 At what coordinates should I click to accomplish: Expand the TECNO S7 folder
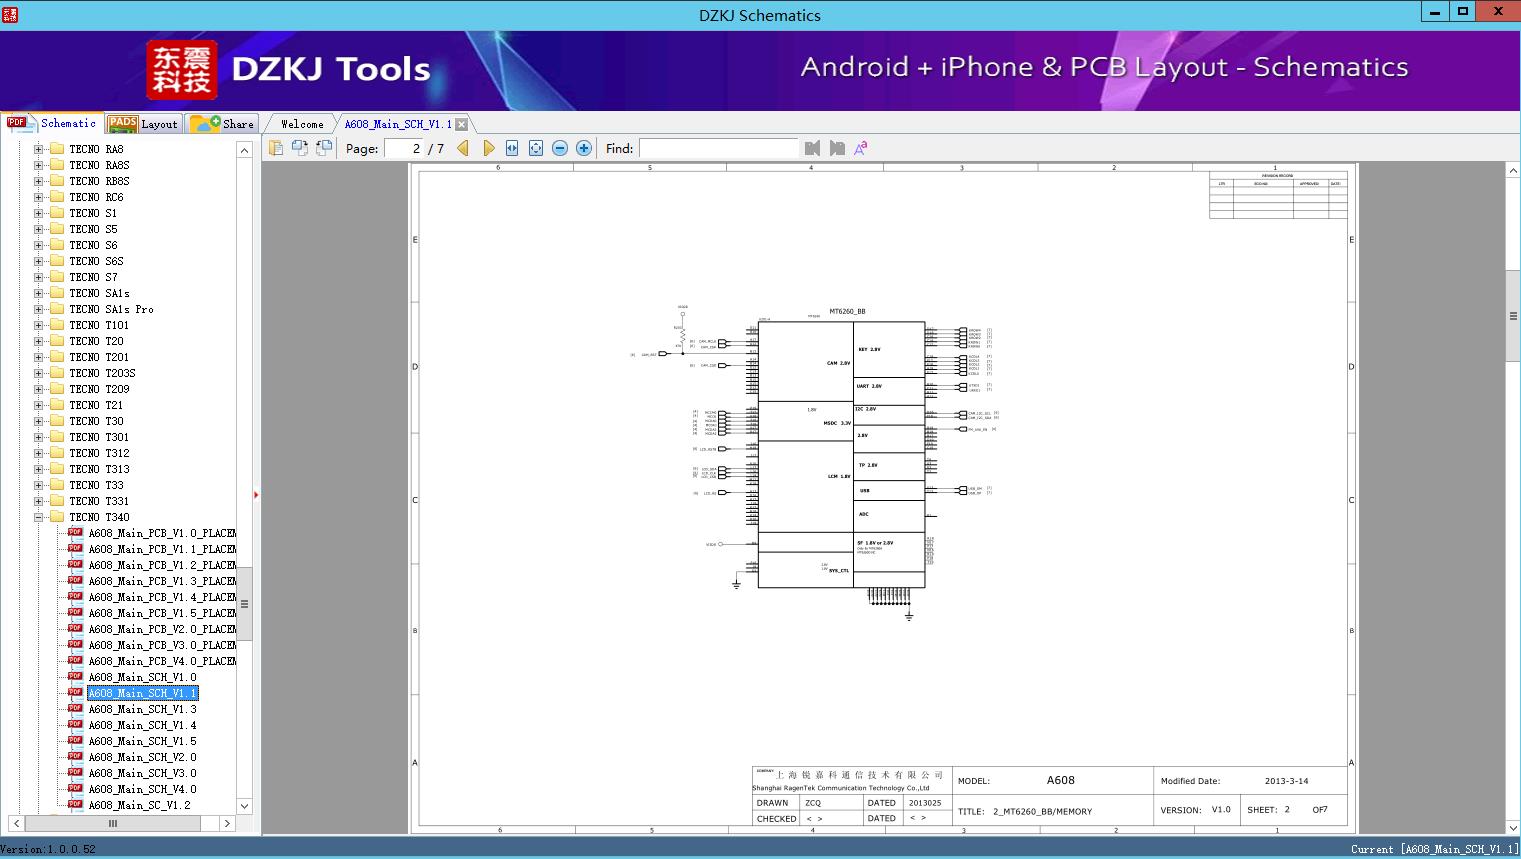coord(38,277)
